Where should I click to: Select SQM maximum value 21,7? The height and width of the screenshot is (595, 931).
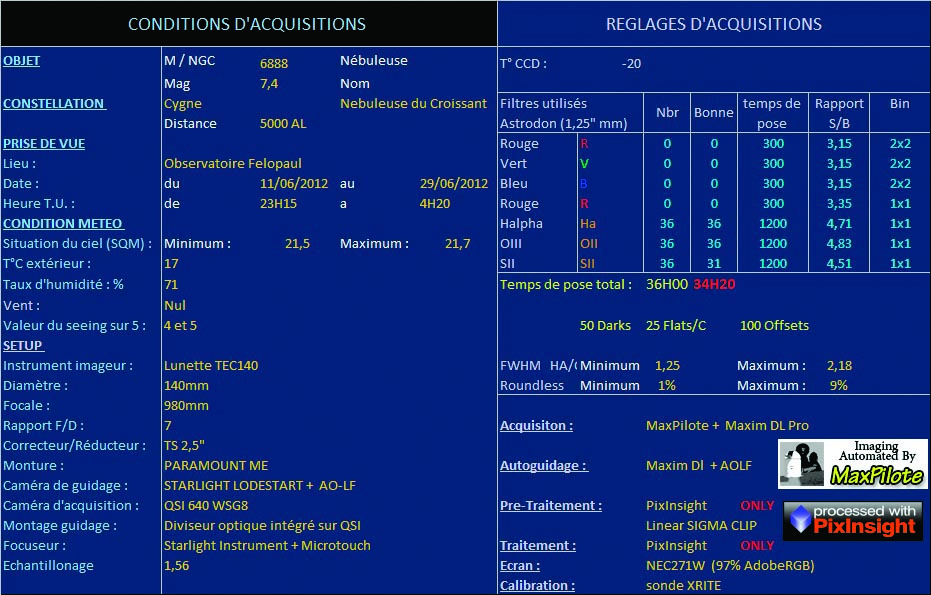tap(457, 243)
